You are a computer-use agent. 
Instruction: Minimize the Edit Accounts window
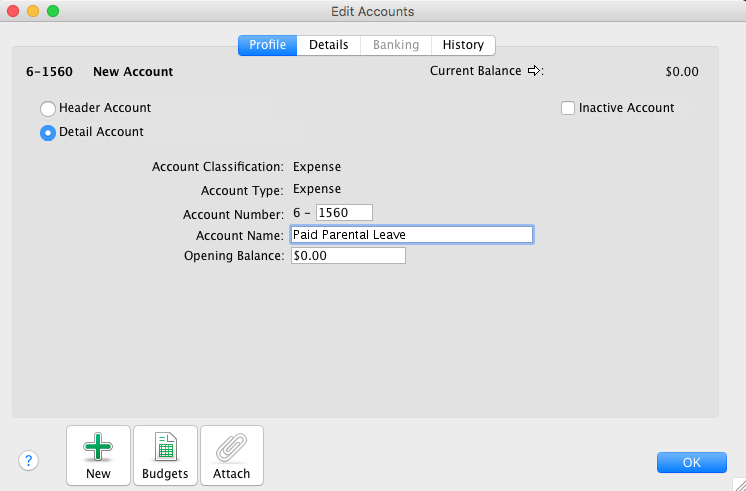(33, 11)
